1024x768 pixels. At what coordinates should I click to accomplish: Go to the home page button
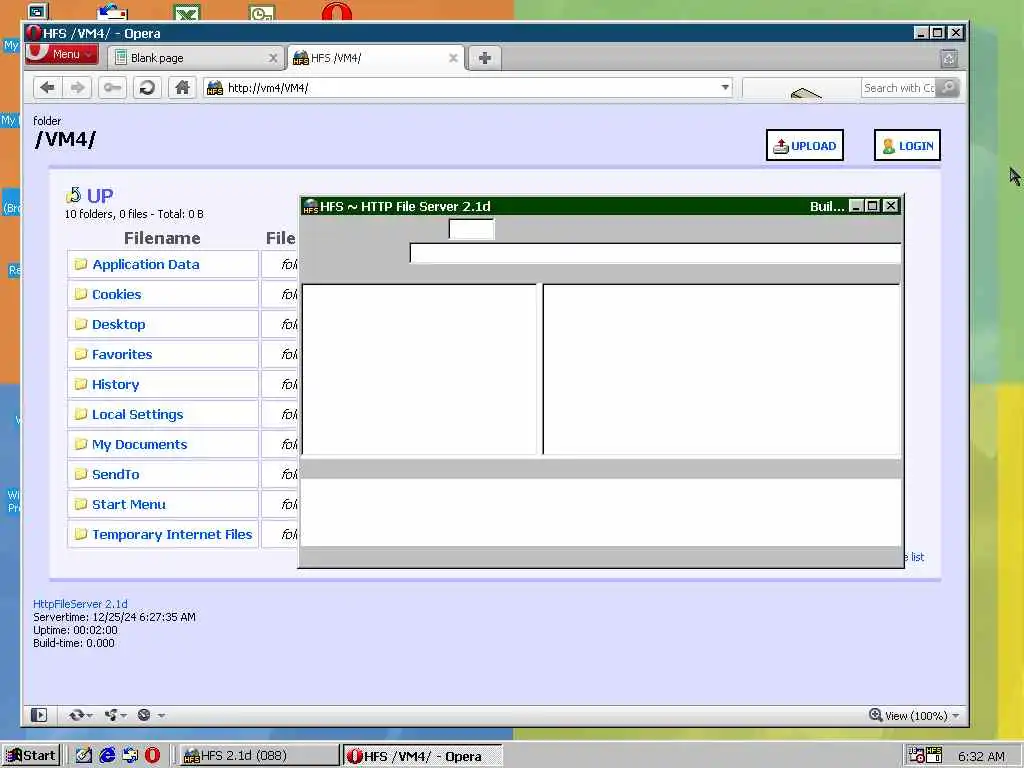click(x=182, y=88)
